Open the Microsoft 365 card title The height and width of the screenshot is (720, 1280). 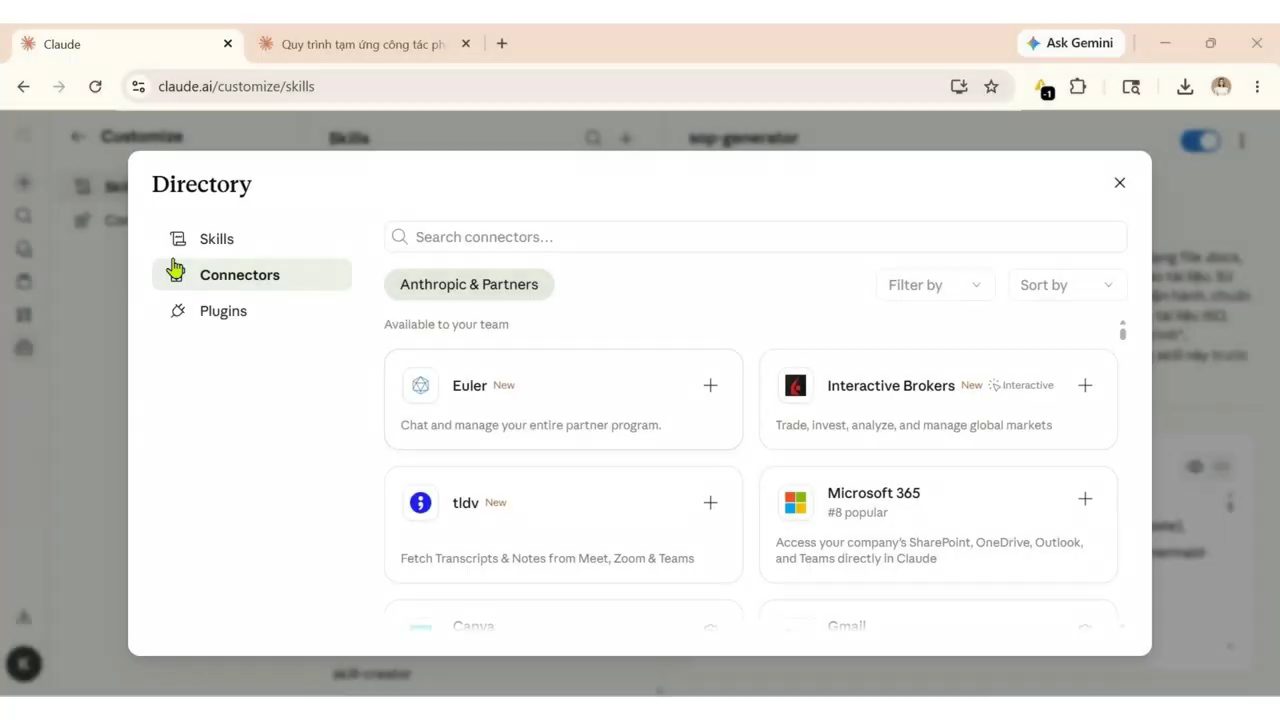[x=873, y=493]
